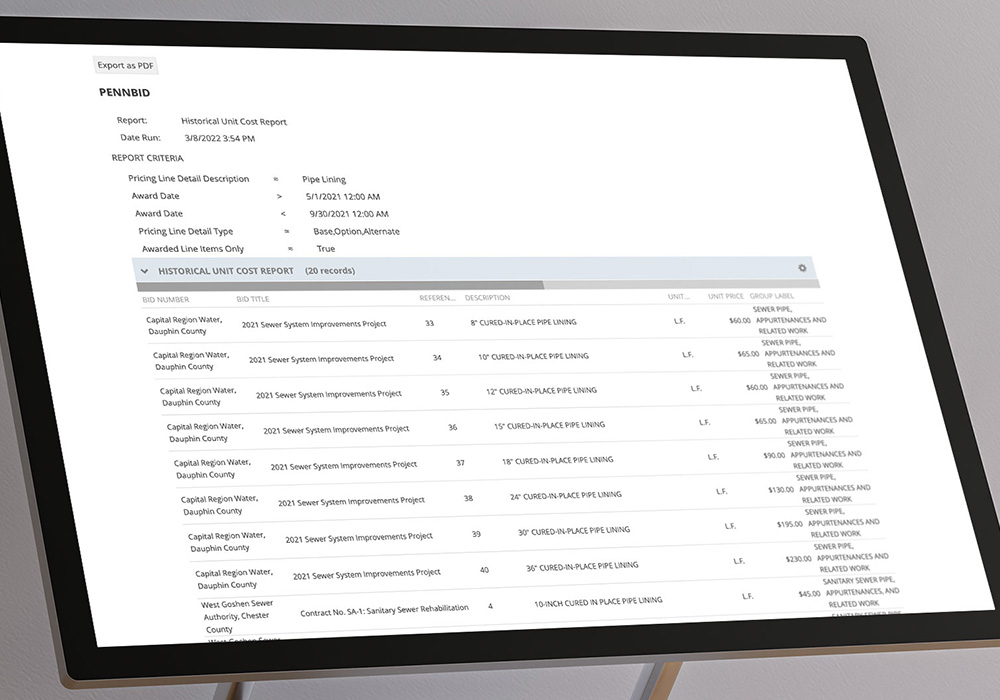Select the 12" CURED-IN-PLACE PIPE LINING description
This screenshot has height=700, width=1000.
541,391
